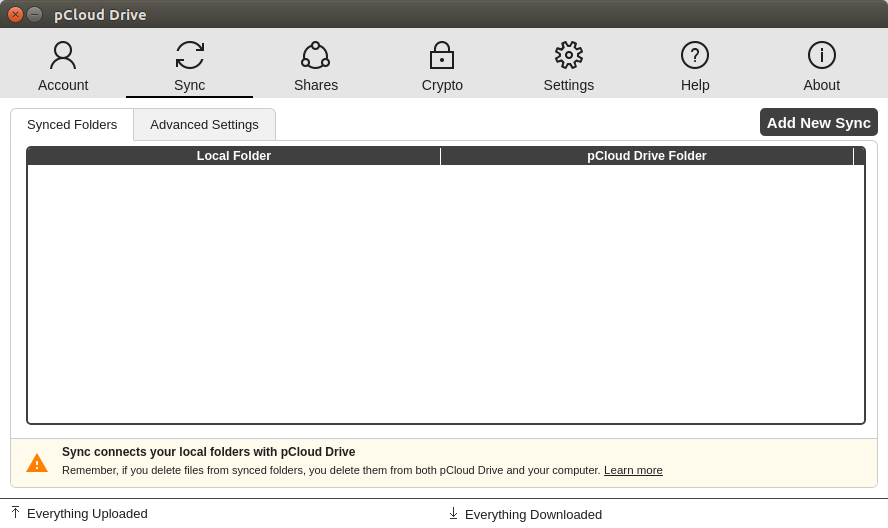888x528 pixels.
Task: Minimize the pCloud Drive window
Action: tap(34, 14)
